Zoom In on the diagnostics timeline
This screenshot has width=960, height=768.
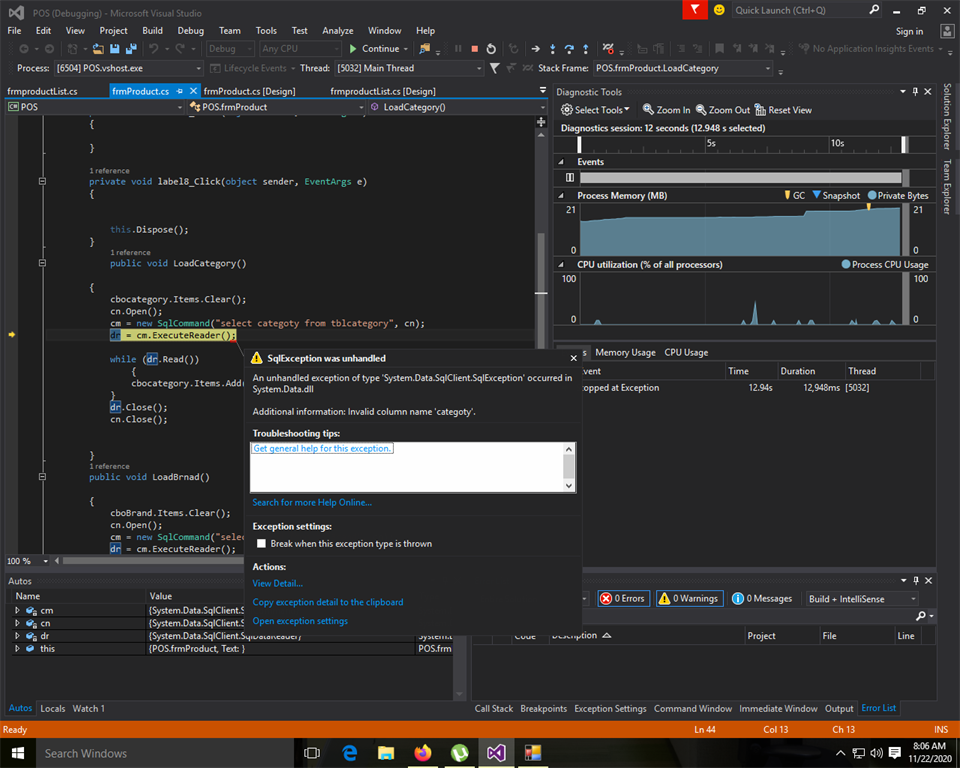click(666, 110)
